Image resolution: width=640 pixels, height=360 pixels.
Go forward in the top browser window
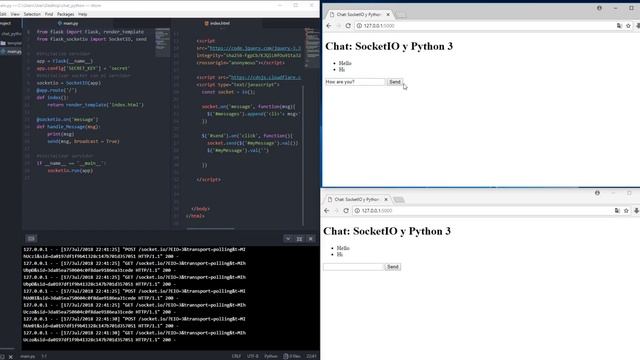point(338,25)
